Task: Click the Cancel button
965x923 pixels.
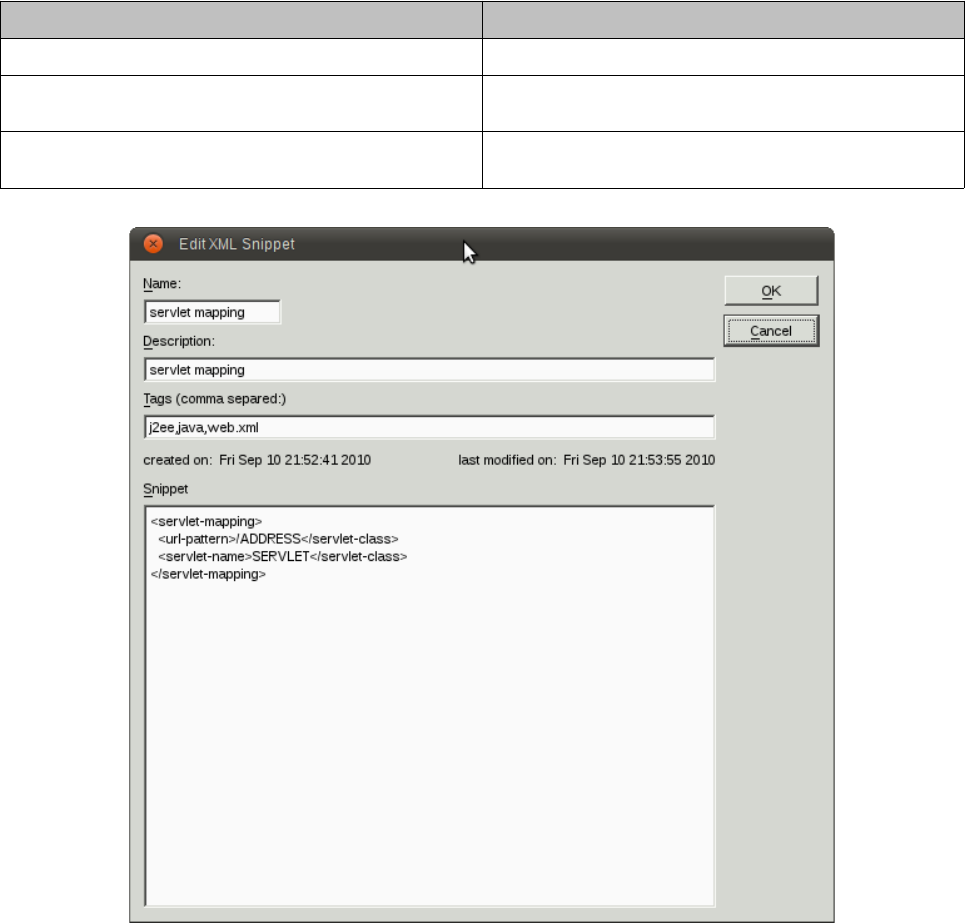Action: 771,331
